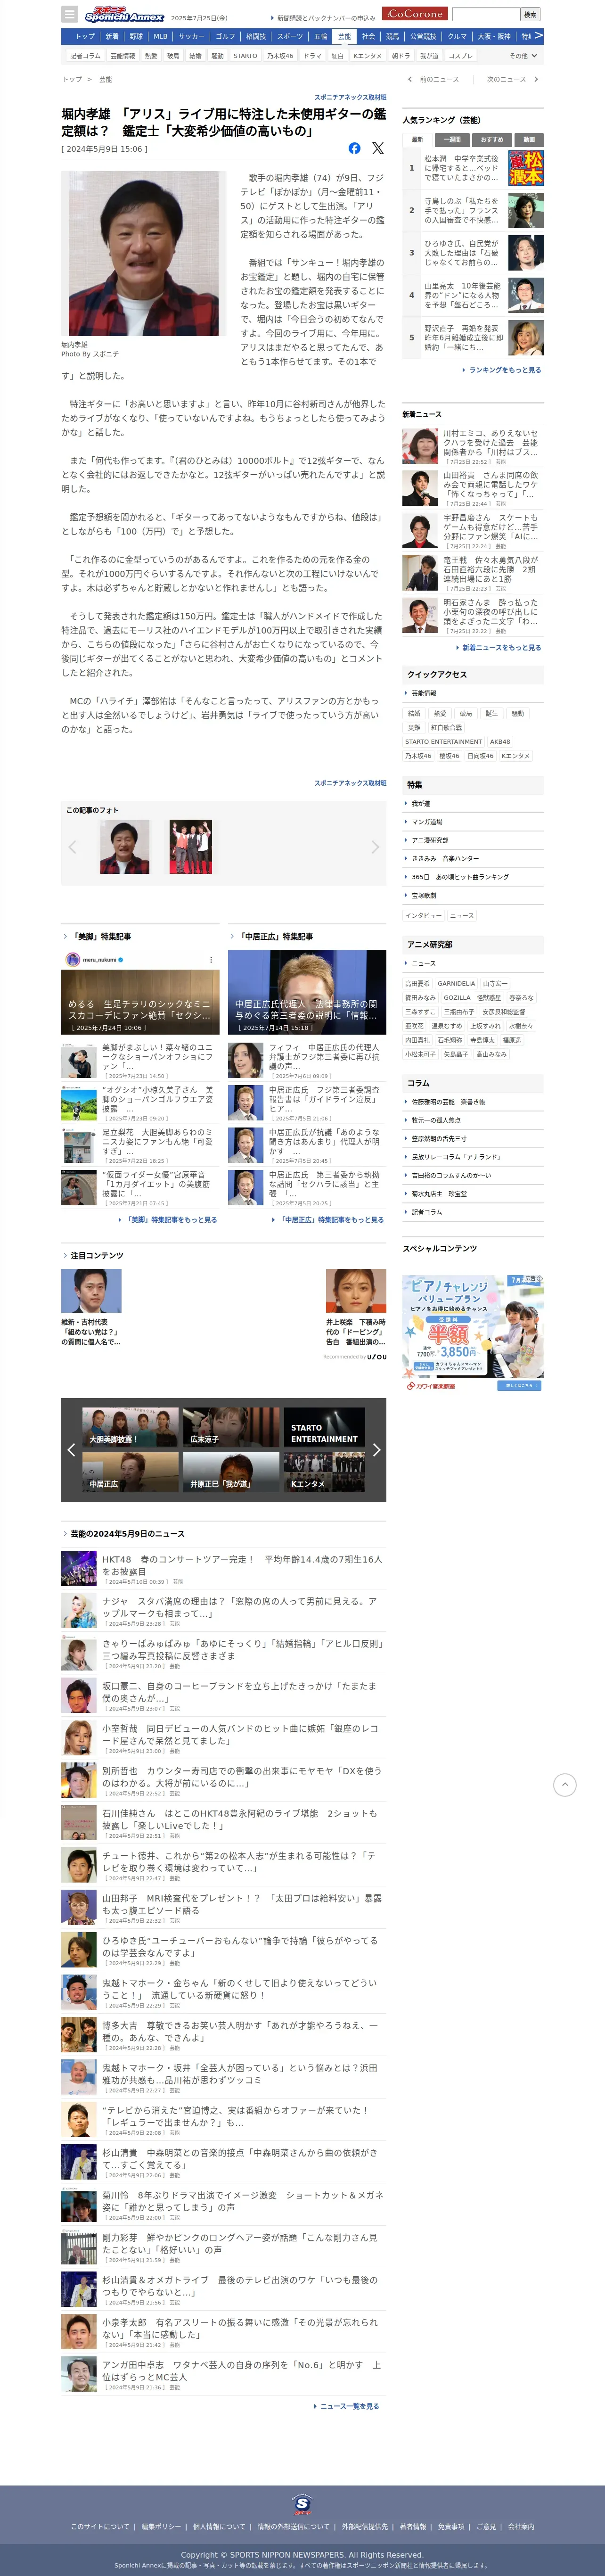The image size is (605, 2576).
Task: Open options on meru_nukumi Instagram embed
Action: point(210,960)
